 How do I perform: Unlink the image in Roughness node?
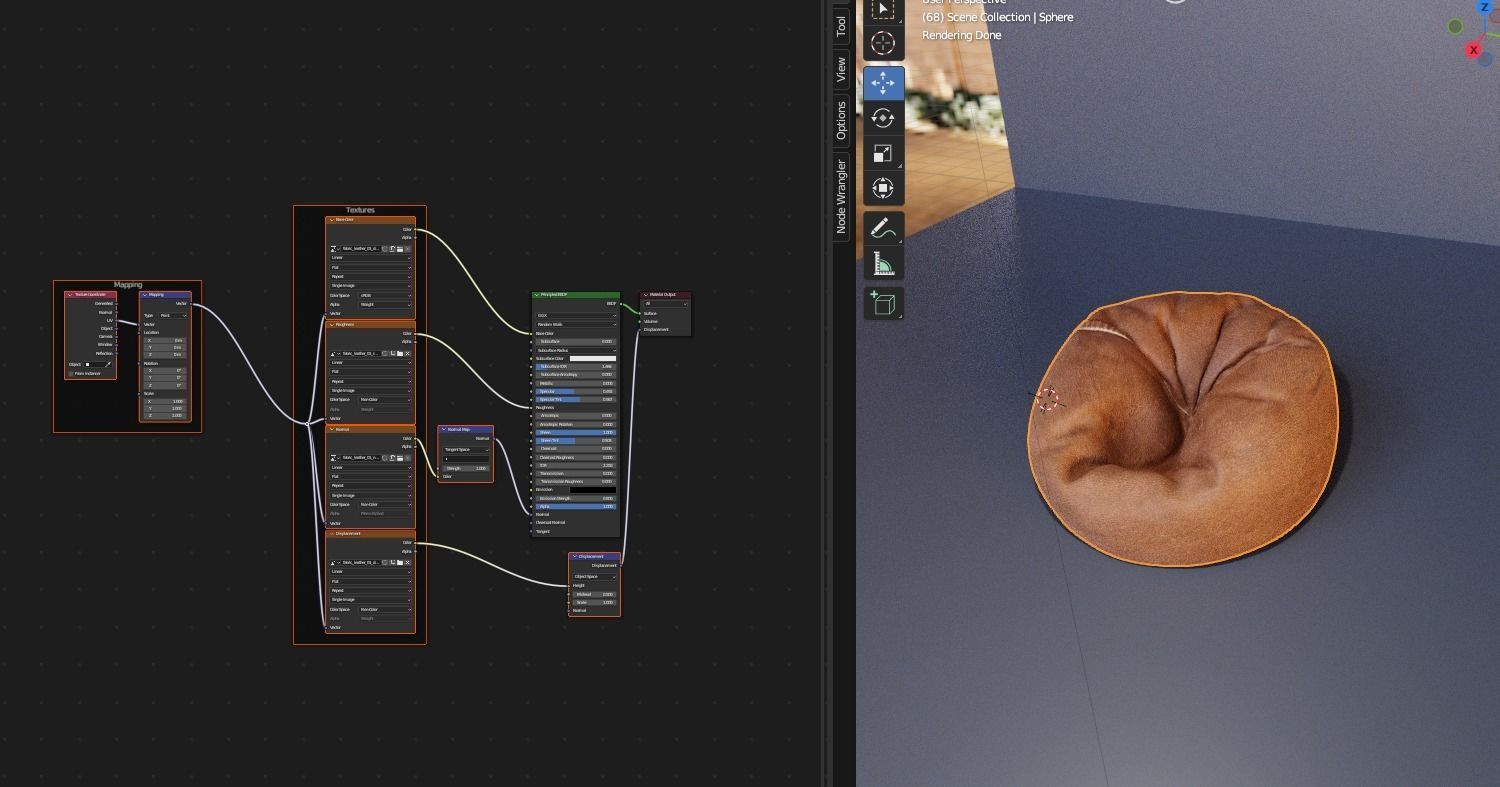408,353
